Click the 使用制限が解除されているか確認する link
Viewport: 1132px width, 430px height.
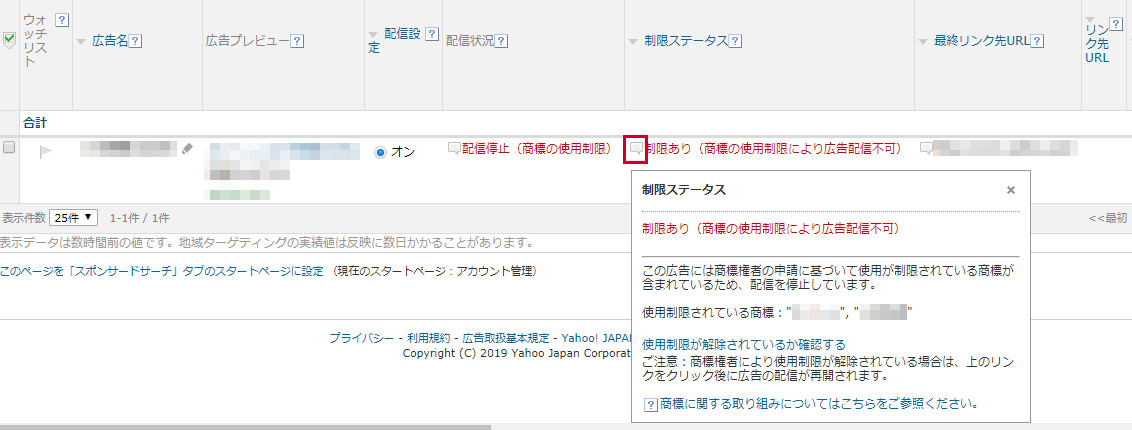(x=744, y=344)
